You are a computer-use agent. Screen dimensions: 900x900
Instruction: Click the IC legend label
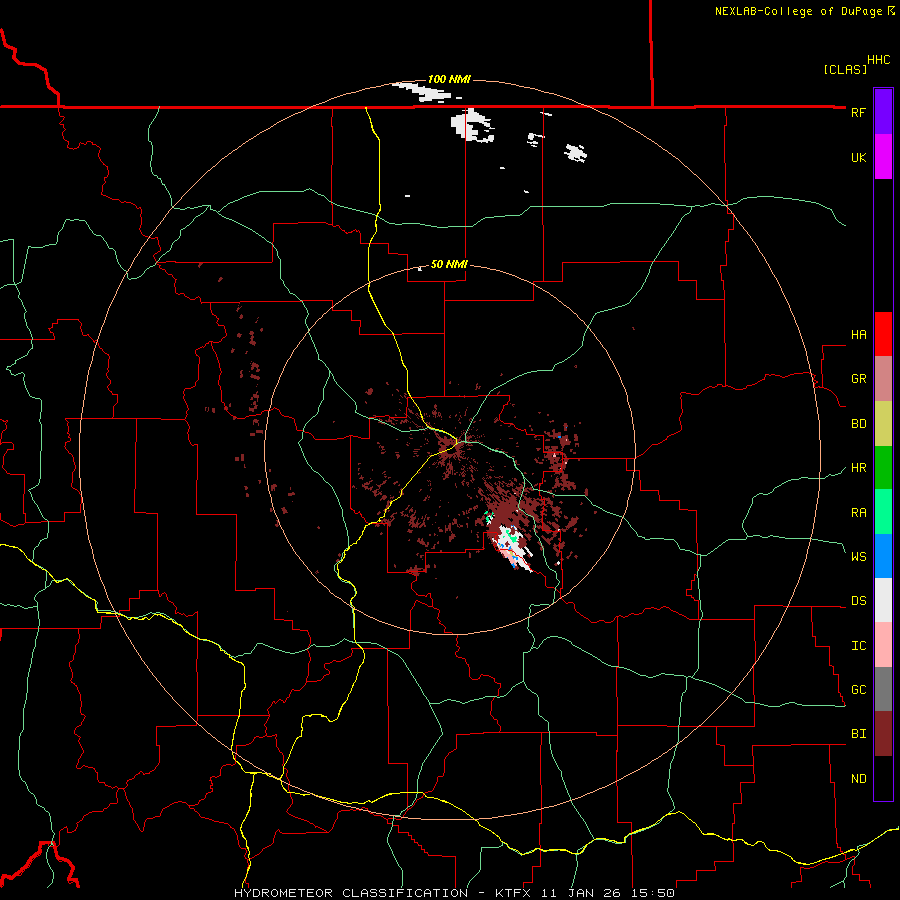[858, 646]
